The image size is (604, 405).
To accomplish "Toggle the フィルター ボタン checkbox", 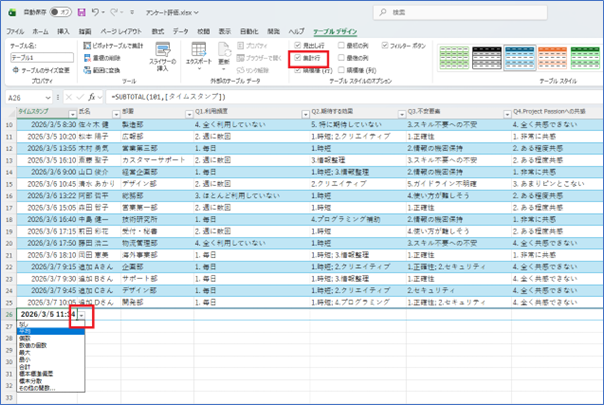I will tap(385, 46).
